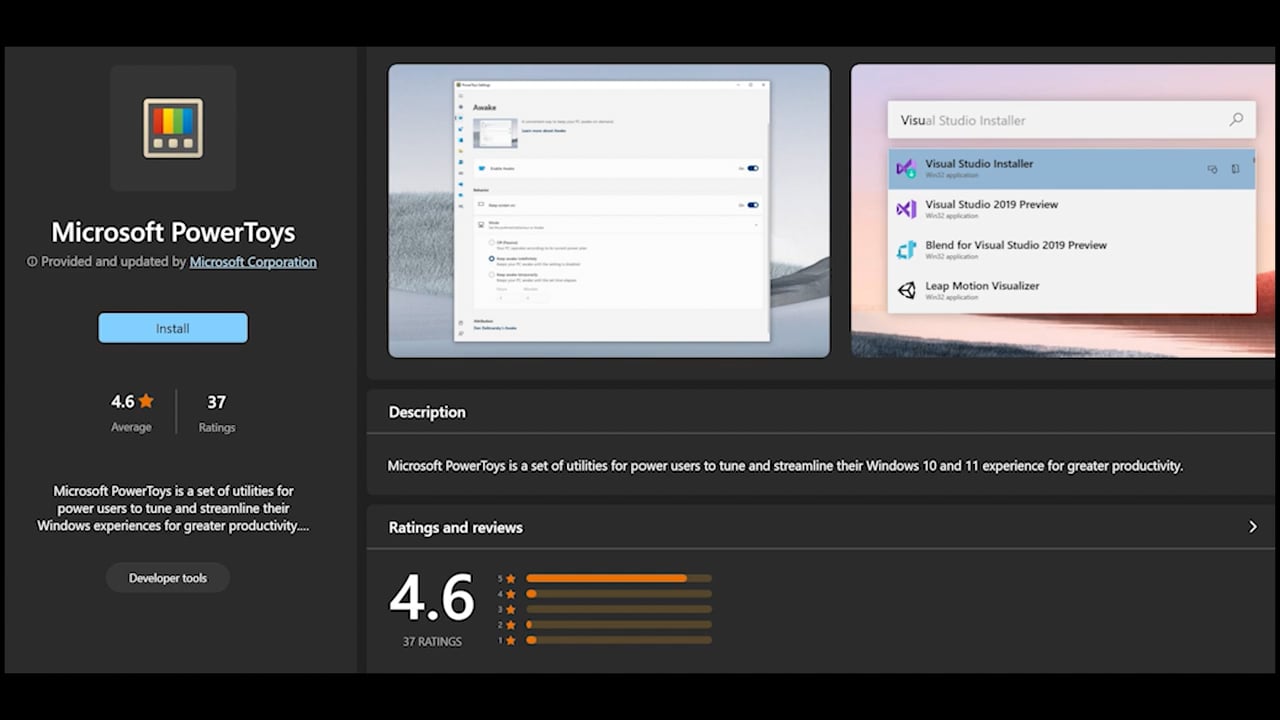The height and width of the screenshot is (720, 1280).
Task: Click the large 4.6 rating score
Action: click(432, 597)
